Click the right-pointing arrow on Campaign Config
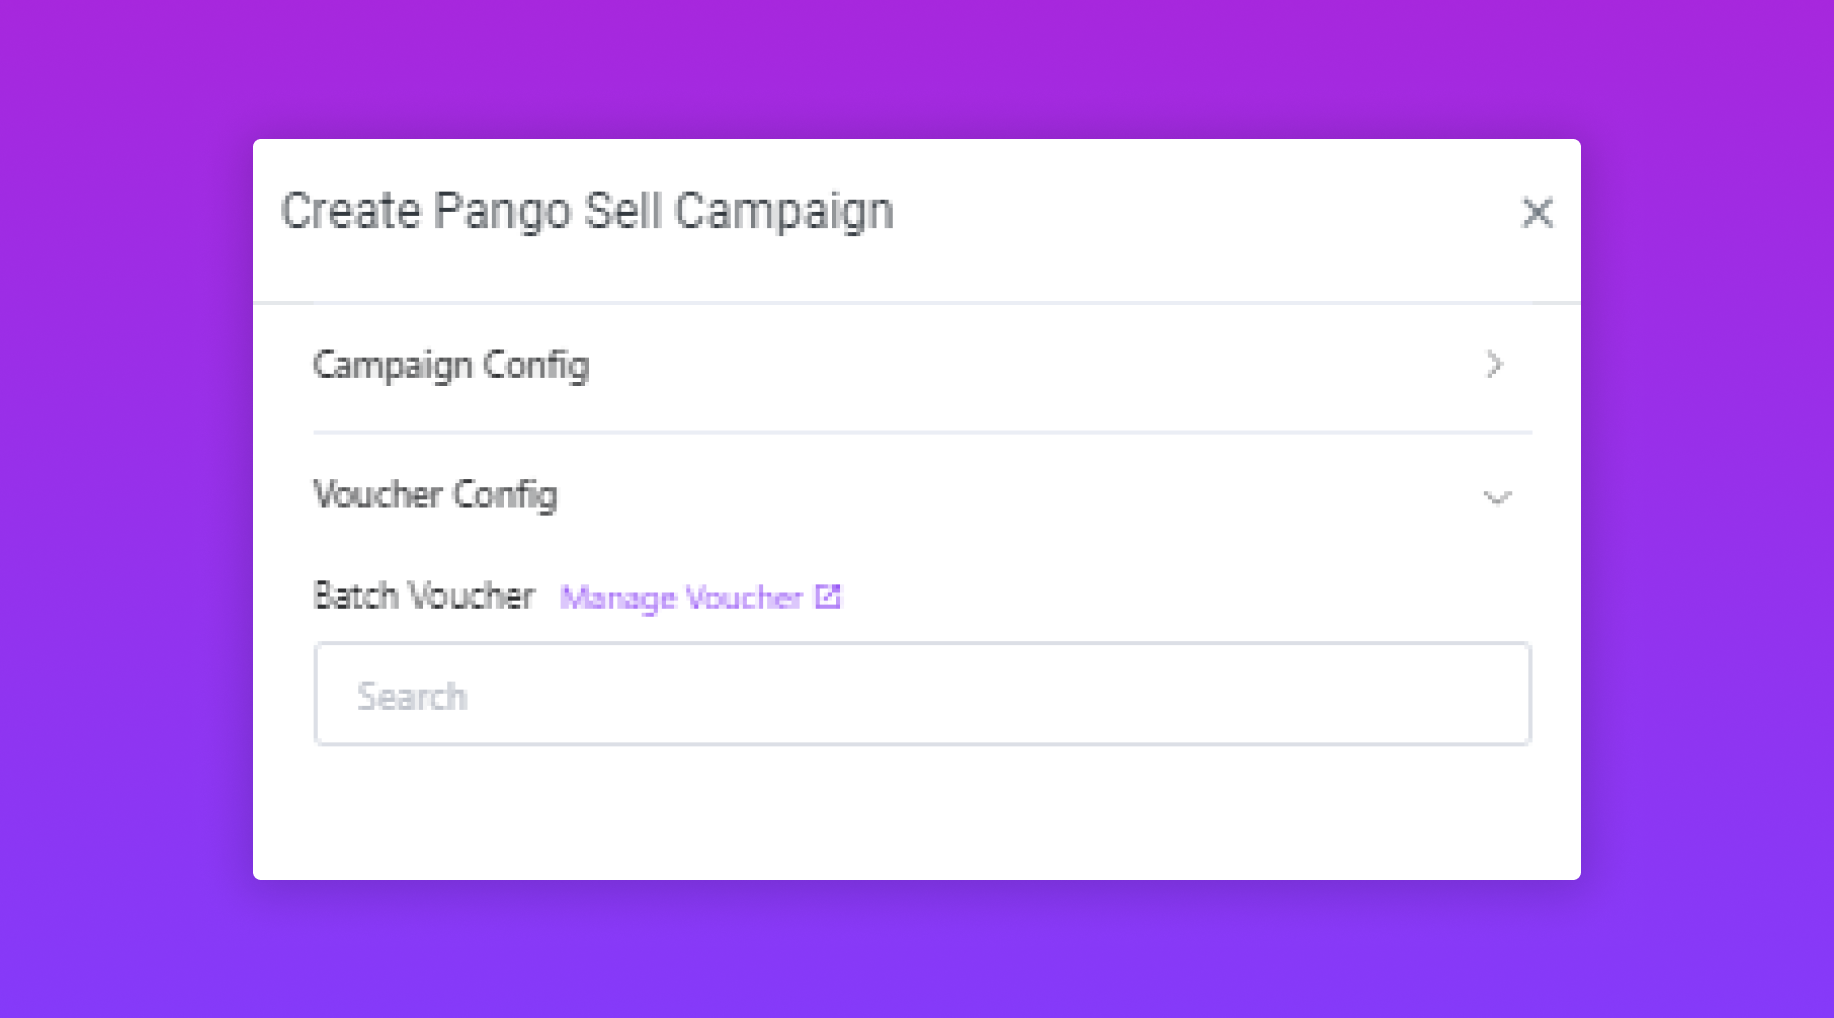Viewport: 1834px width, 1018px height. click(1494, 365)
